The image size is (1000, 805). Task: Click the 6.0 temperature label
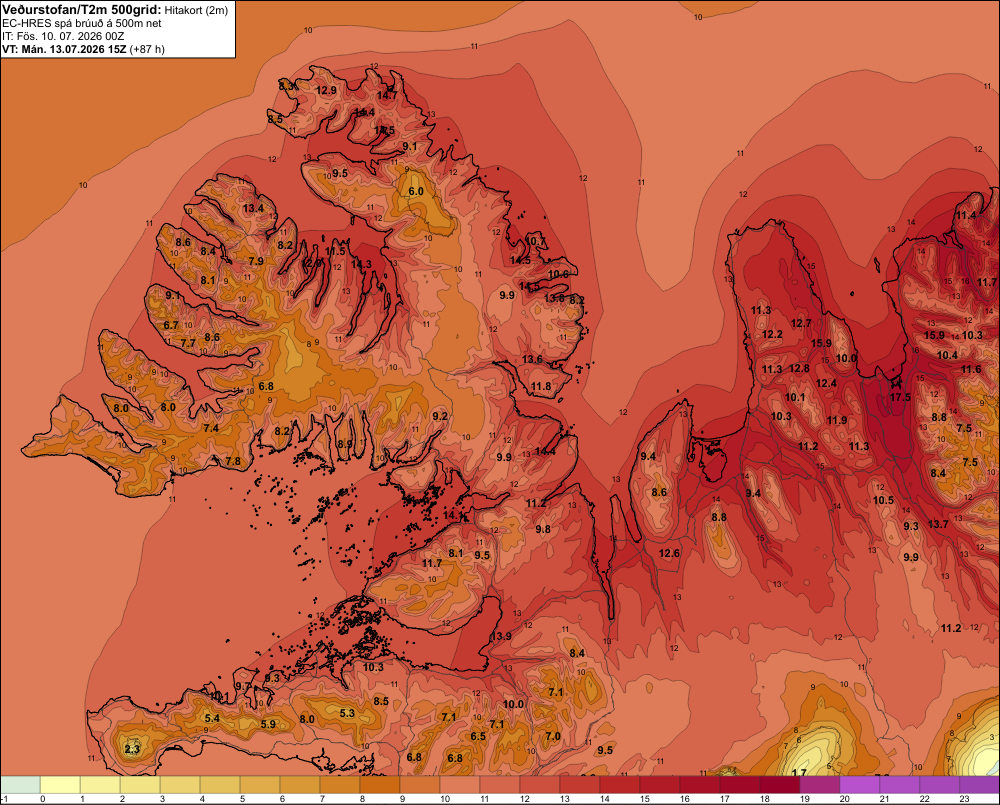click(x=416, y=191)
